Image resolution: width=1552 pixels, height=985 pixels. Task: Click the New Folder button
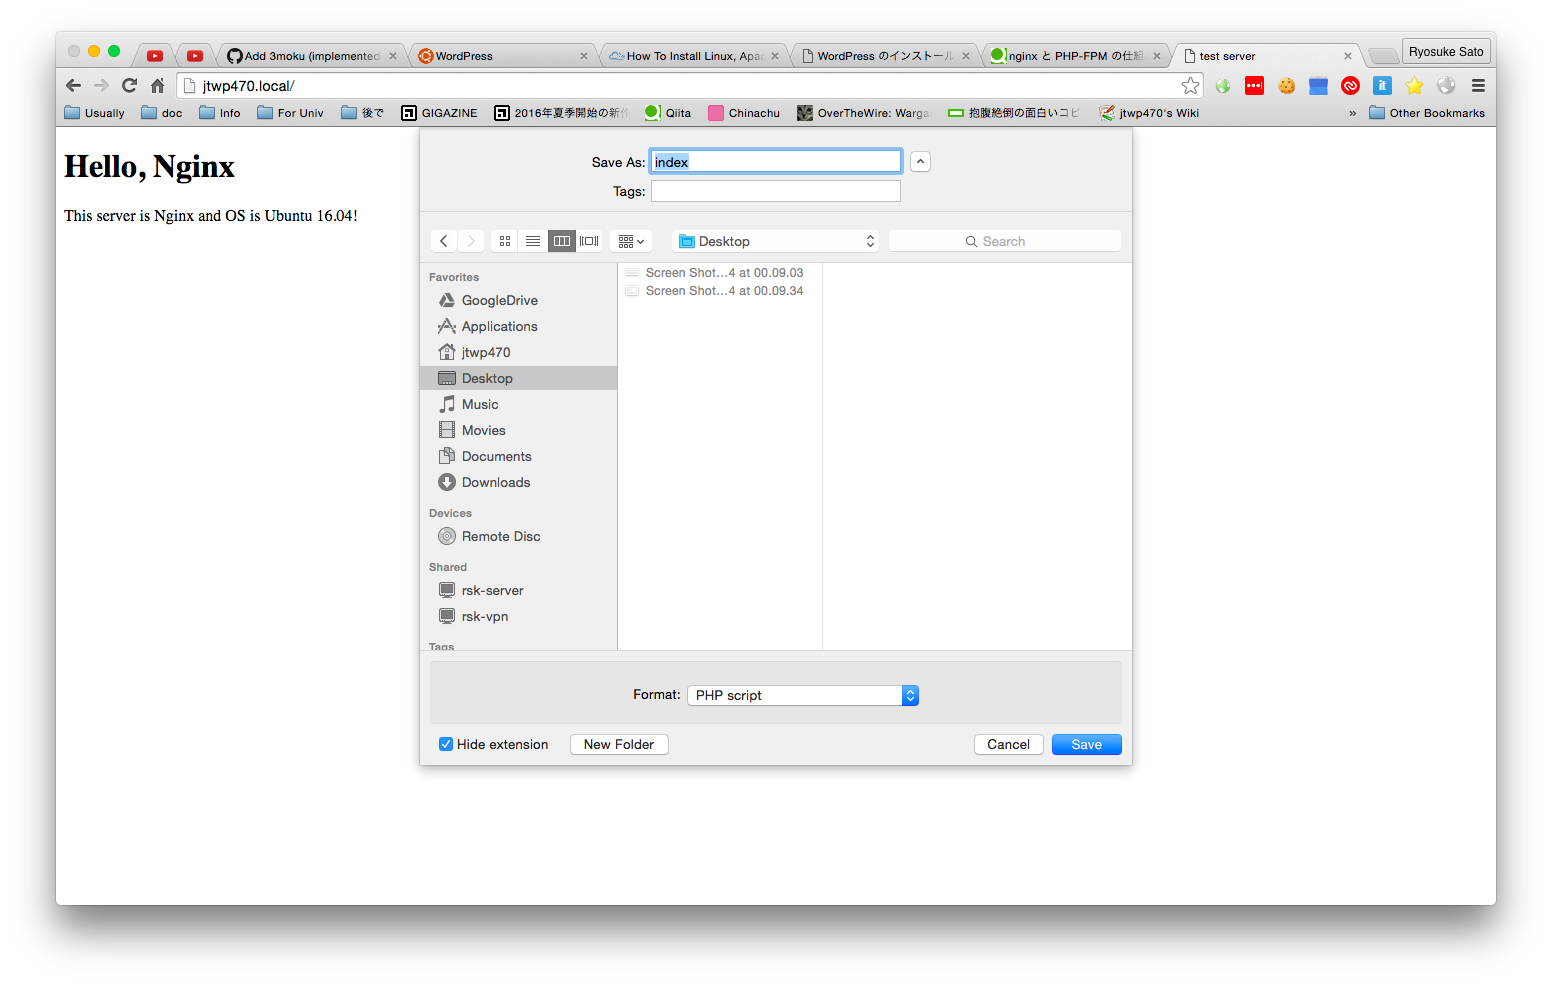coord(619,744)
